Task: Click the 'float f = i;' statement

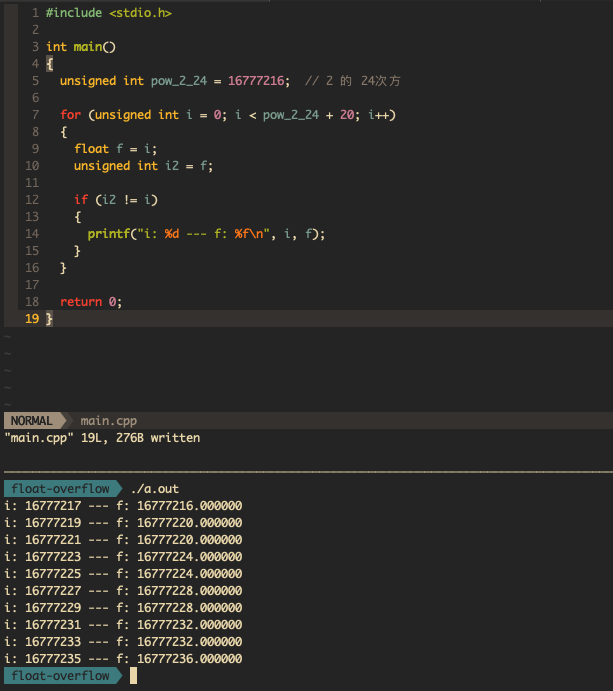Action: point(115,149)
